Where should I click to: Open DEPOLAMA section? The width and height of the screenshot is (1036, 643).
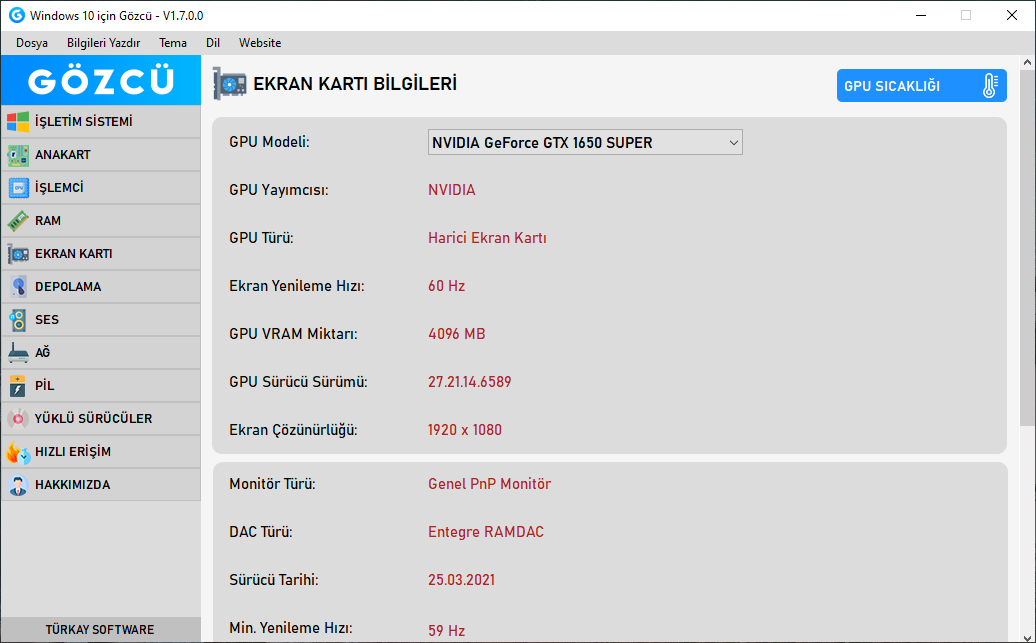coord(100,287)
